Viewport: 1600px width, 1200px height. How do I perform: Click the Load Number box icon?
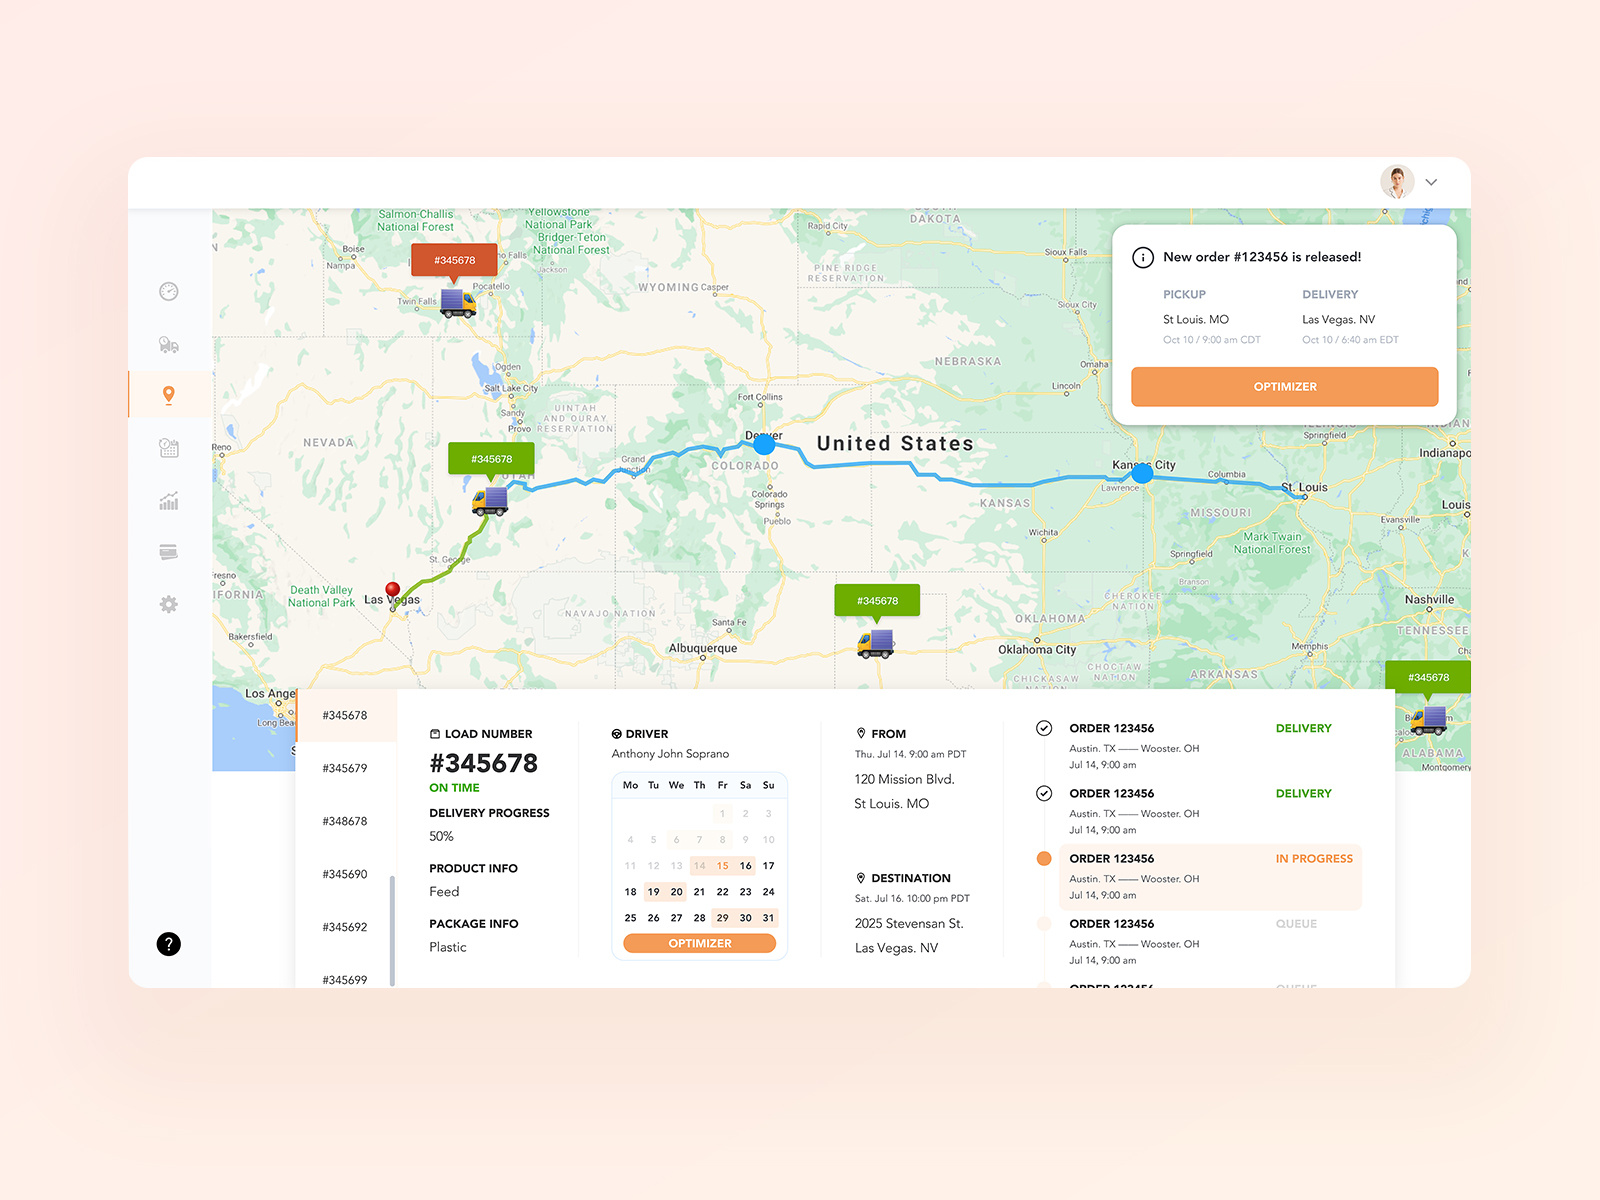(435, 734)
